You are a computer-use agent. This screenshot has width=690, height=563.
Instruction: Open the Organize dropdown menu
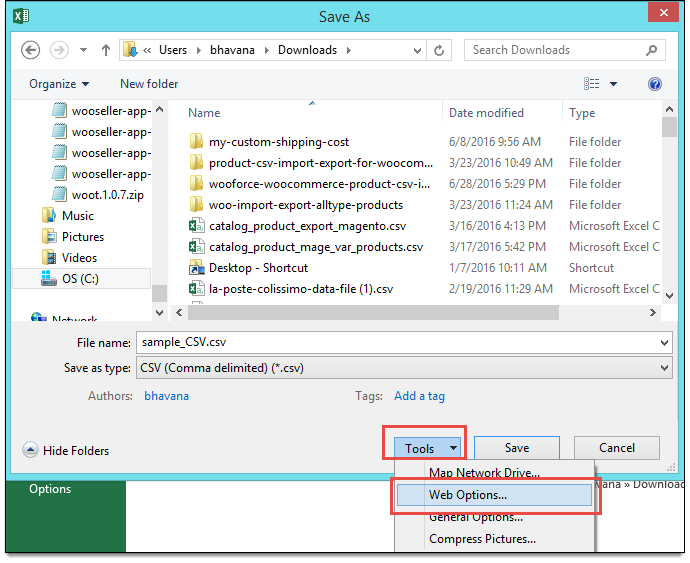(x=59, y=84)
